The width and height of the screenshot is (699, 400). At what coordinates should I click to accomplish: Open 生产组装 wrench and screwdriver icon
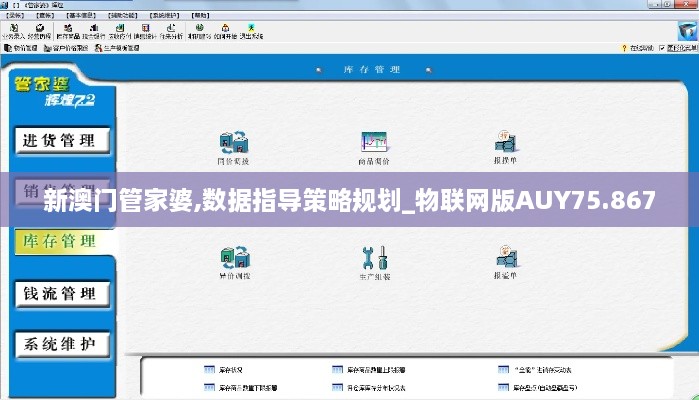[x=374, y=263]
